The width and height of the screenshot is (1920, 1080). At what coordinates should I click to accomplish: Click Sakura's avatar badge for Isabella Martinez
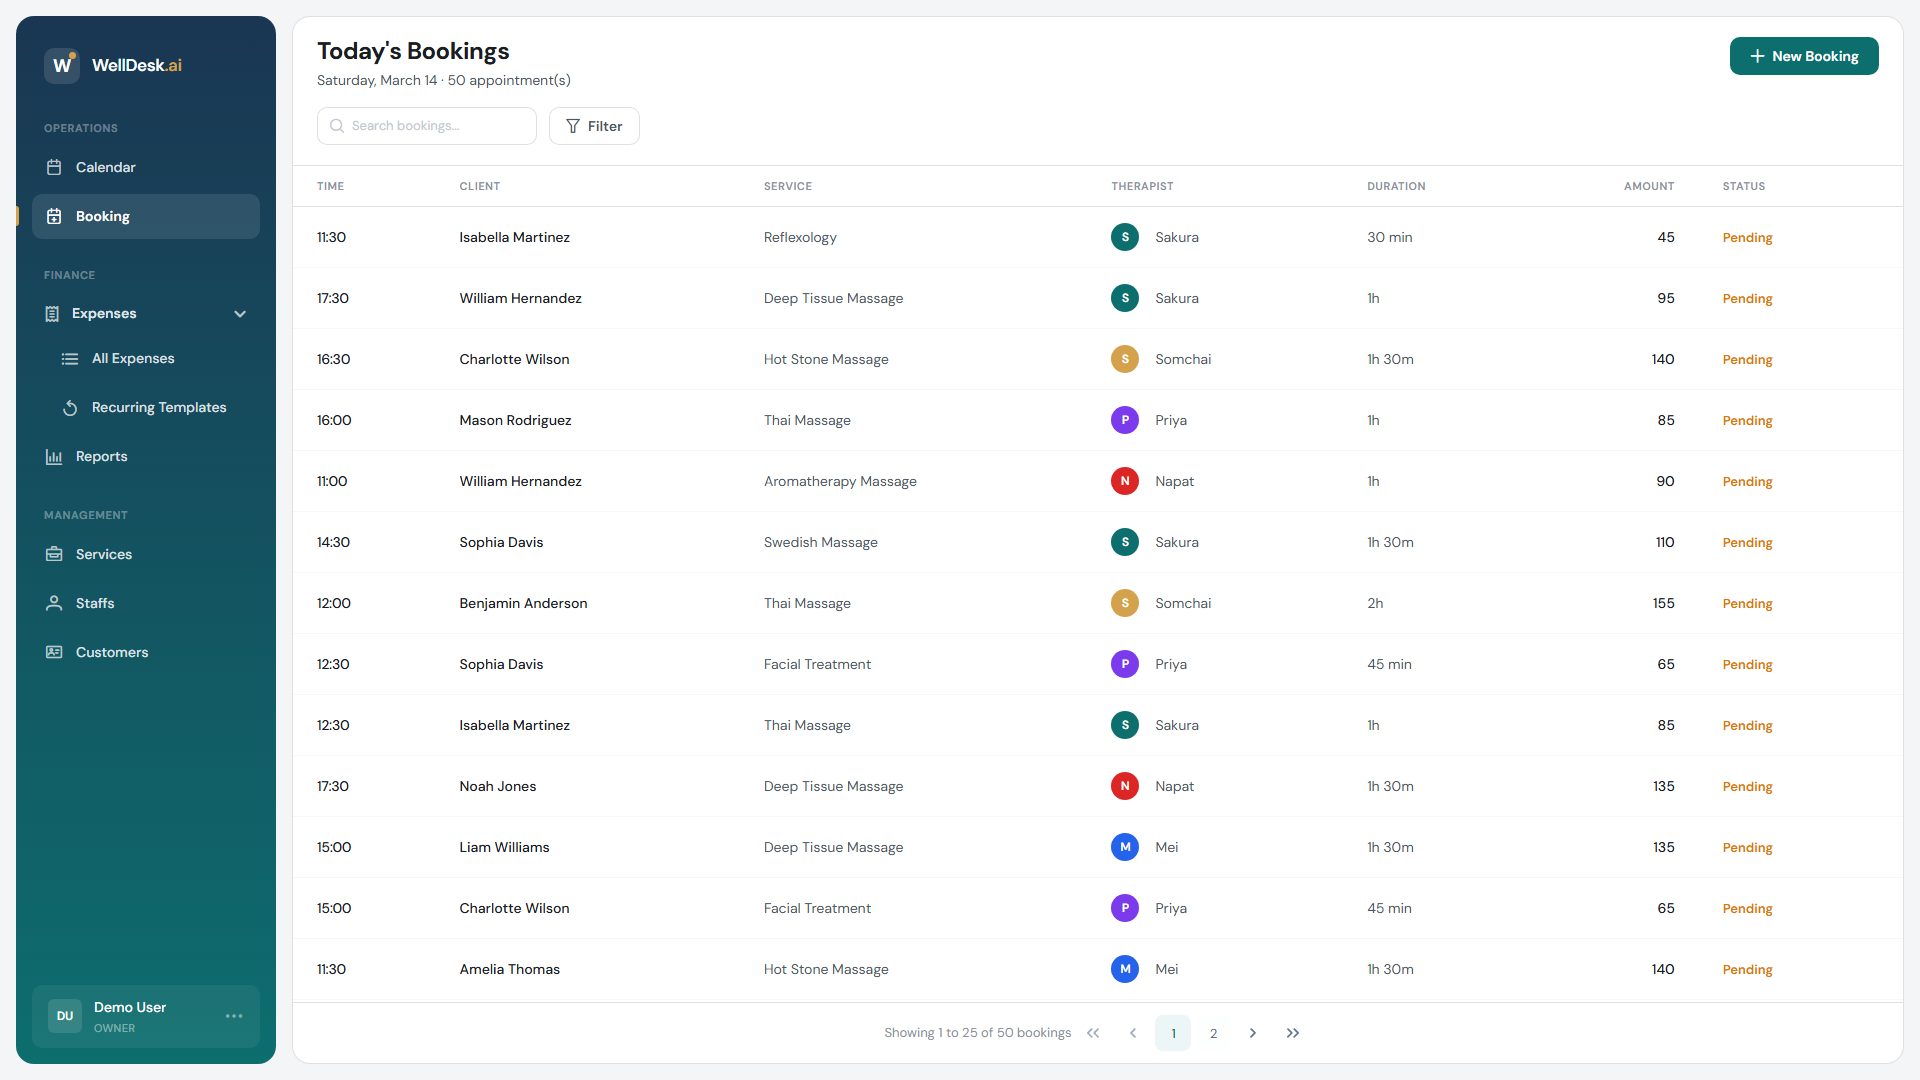pyautogui.click(x=1124, y=237)
